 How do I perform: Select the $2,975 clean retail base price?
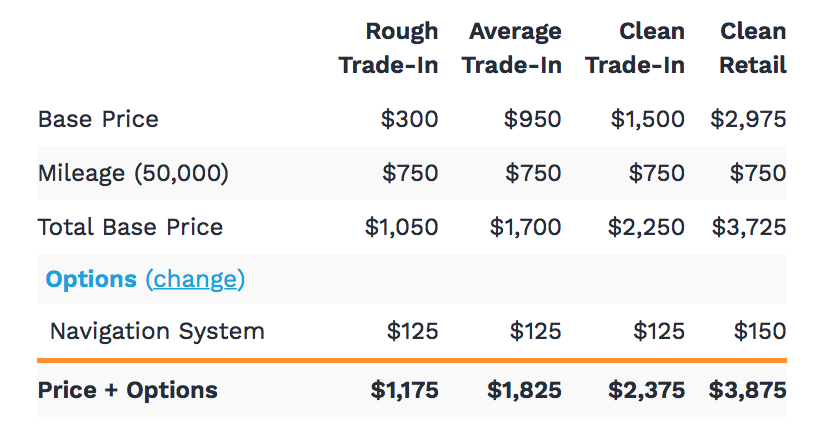click(748, 119)
